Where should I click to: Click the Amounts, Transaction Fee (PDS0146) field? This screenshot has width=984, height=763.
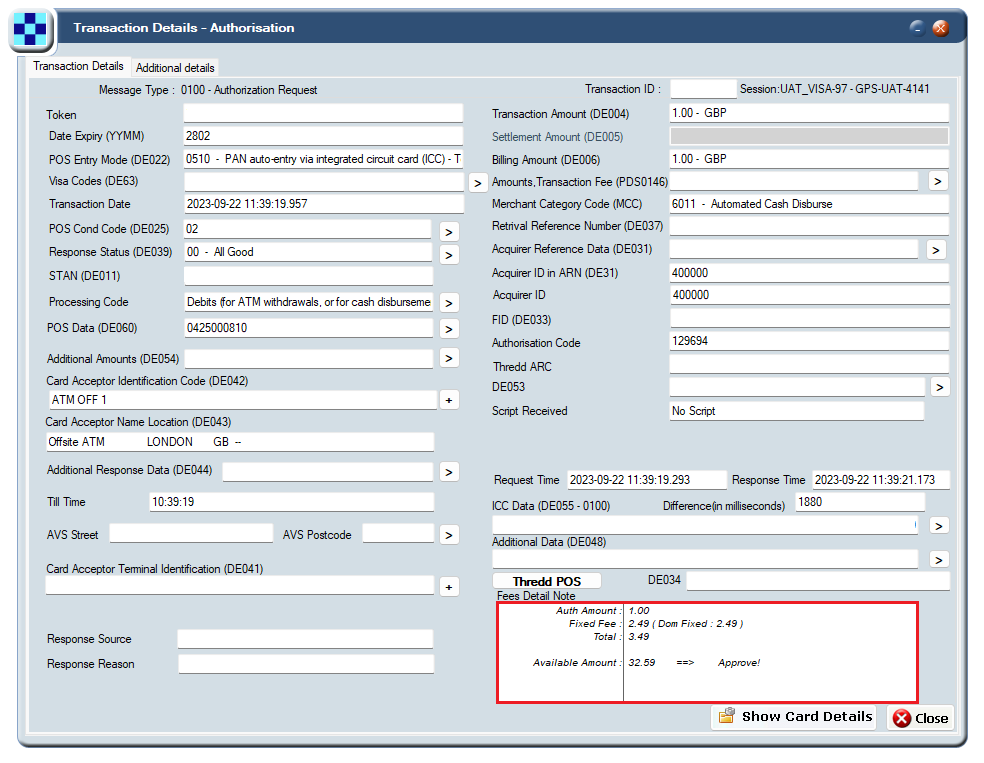pyautogui.click(x=794, y=181)
